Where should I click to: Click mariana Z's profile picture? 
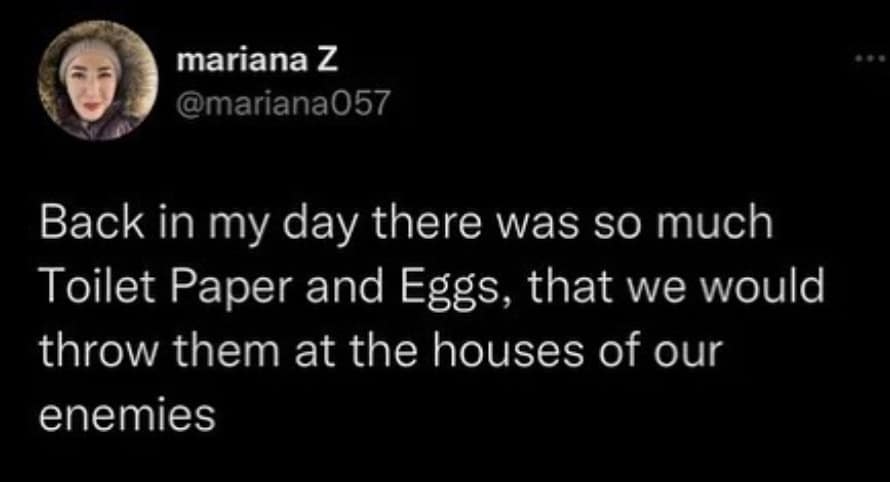coord(97,80)
